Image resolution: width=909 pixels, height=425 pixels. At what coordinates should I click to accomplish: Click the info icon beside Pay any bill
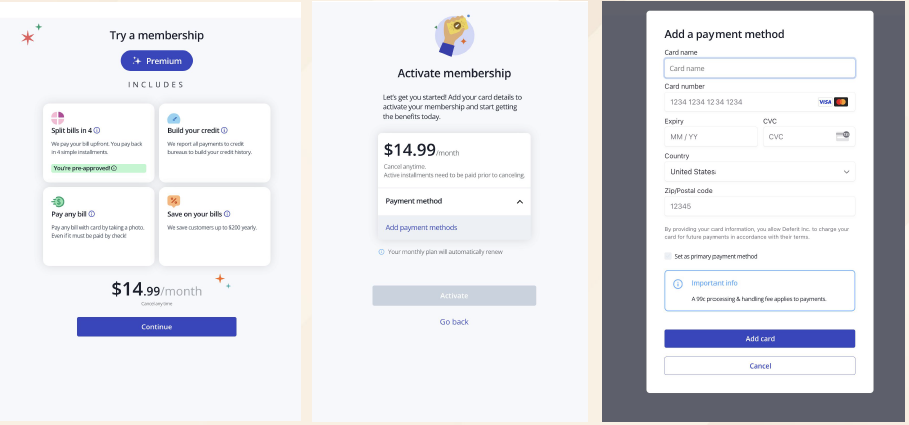(x=92, y=214)
